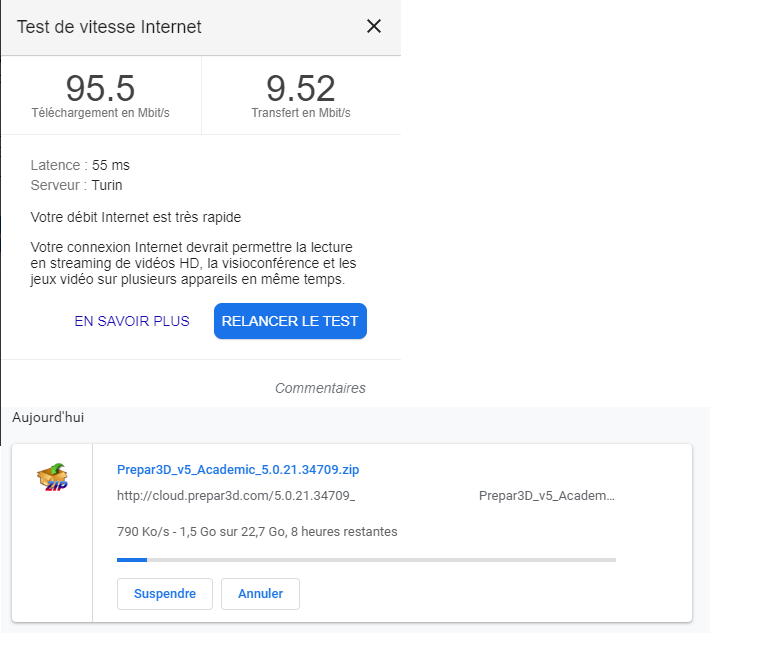Click the ZIP archive file icon
Viewport: 778px width, 664px height.
coord(52,478)
